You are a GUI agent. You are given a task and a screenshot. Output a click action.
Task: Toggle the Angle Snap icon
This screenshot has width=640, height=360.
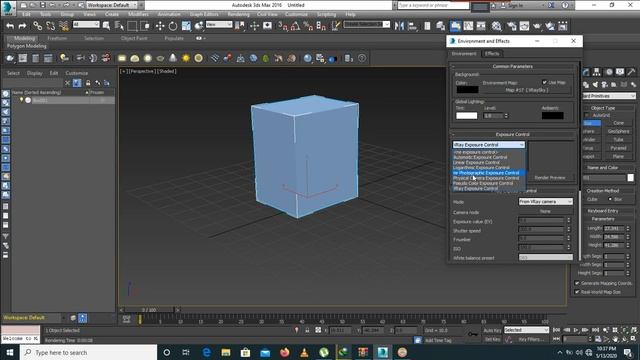pos(295,26)
